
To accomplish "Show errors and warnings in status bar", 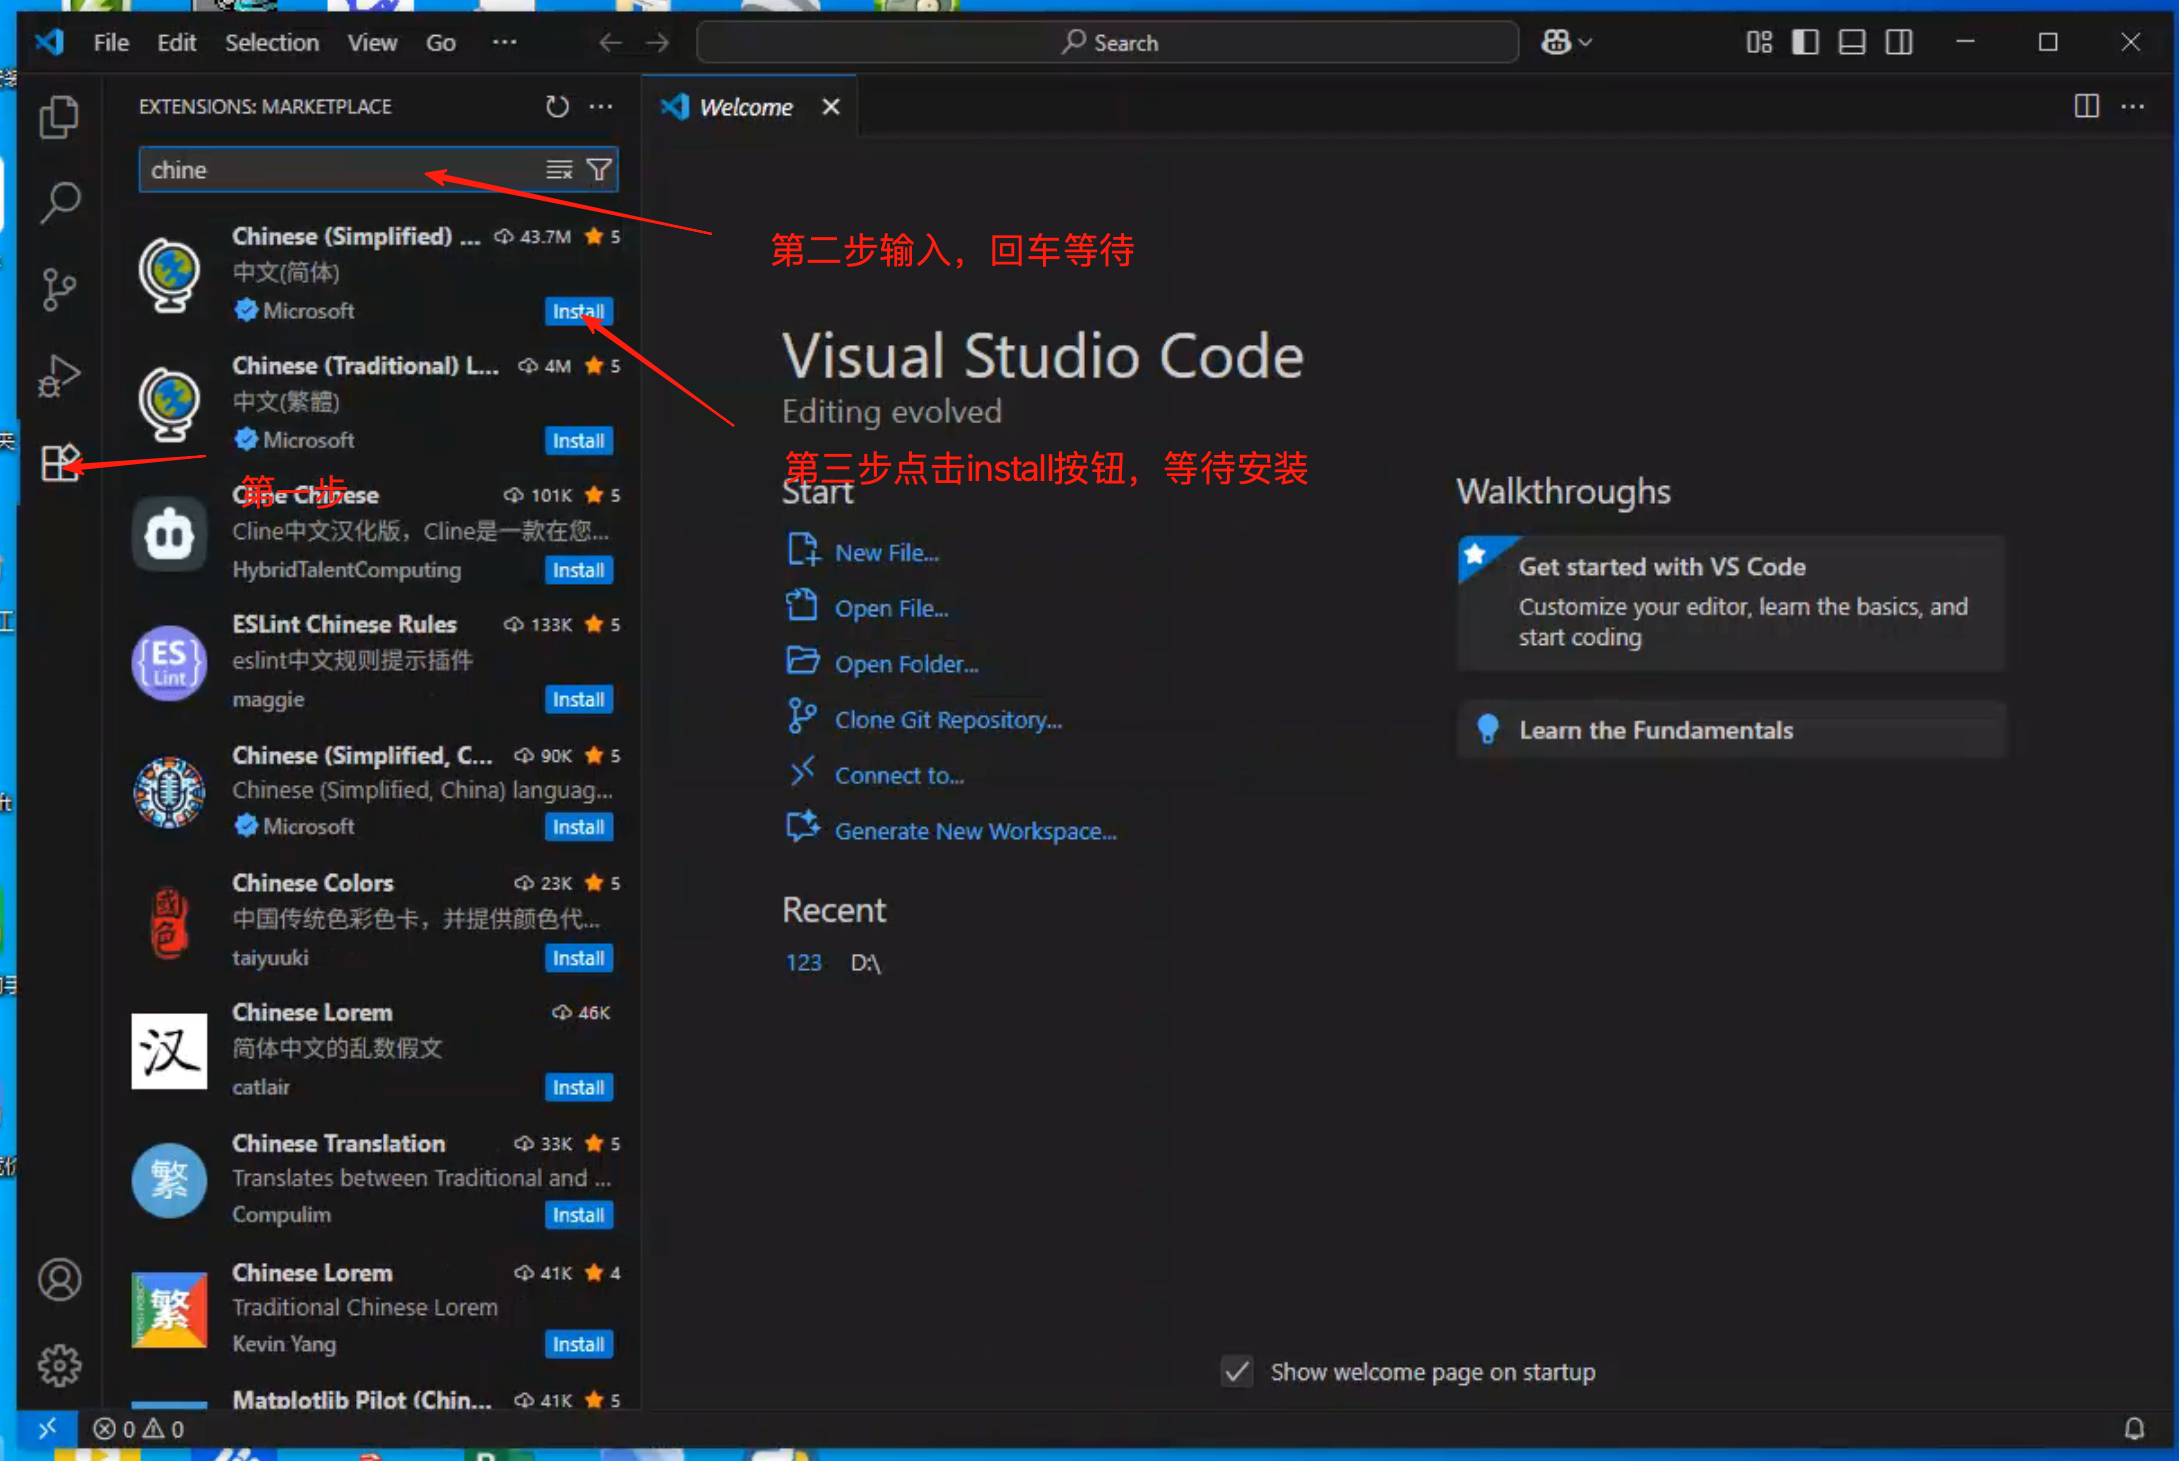I will (139, 1428).
